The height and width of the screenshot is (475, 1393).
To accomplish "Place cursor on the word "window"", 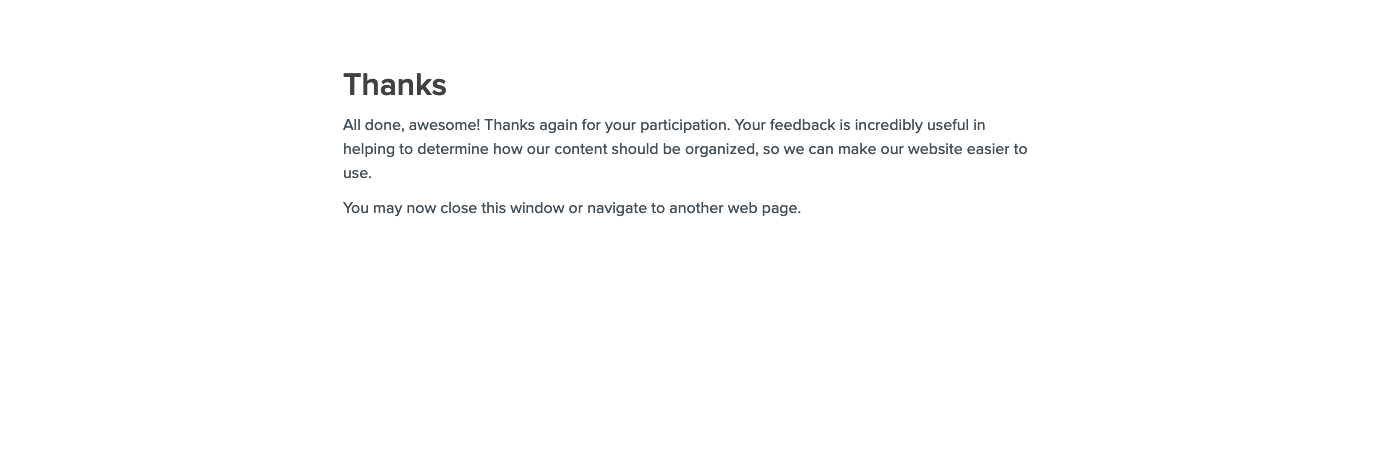I will 537,208.
